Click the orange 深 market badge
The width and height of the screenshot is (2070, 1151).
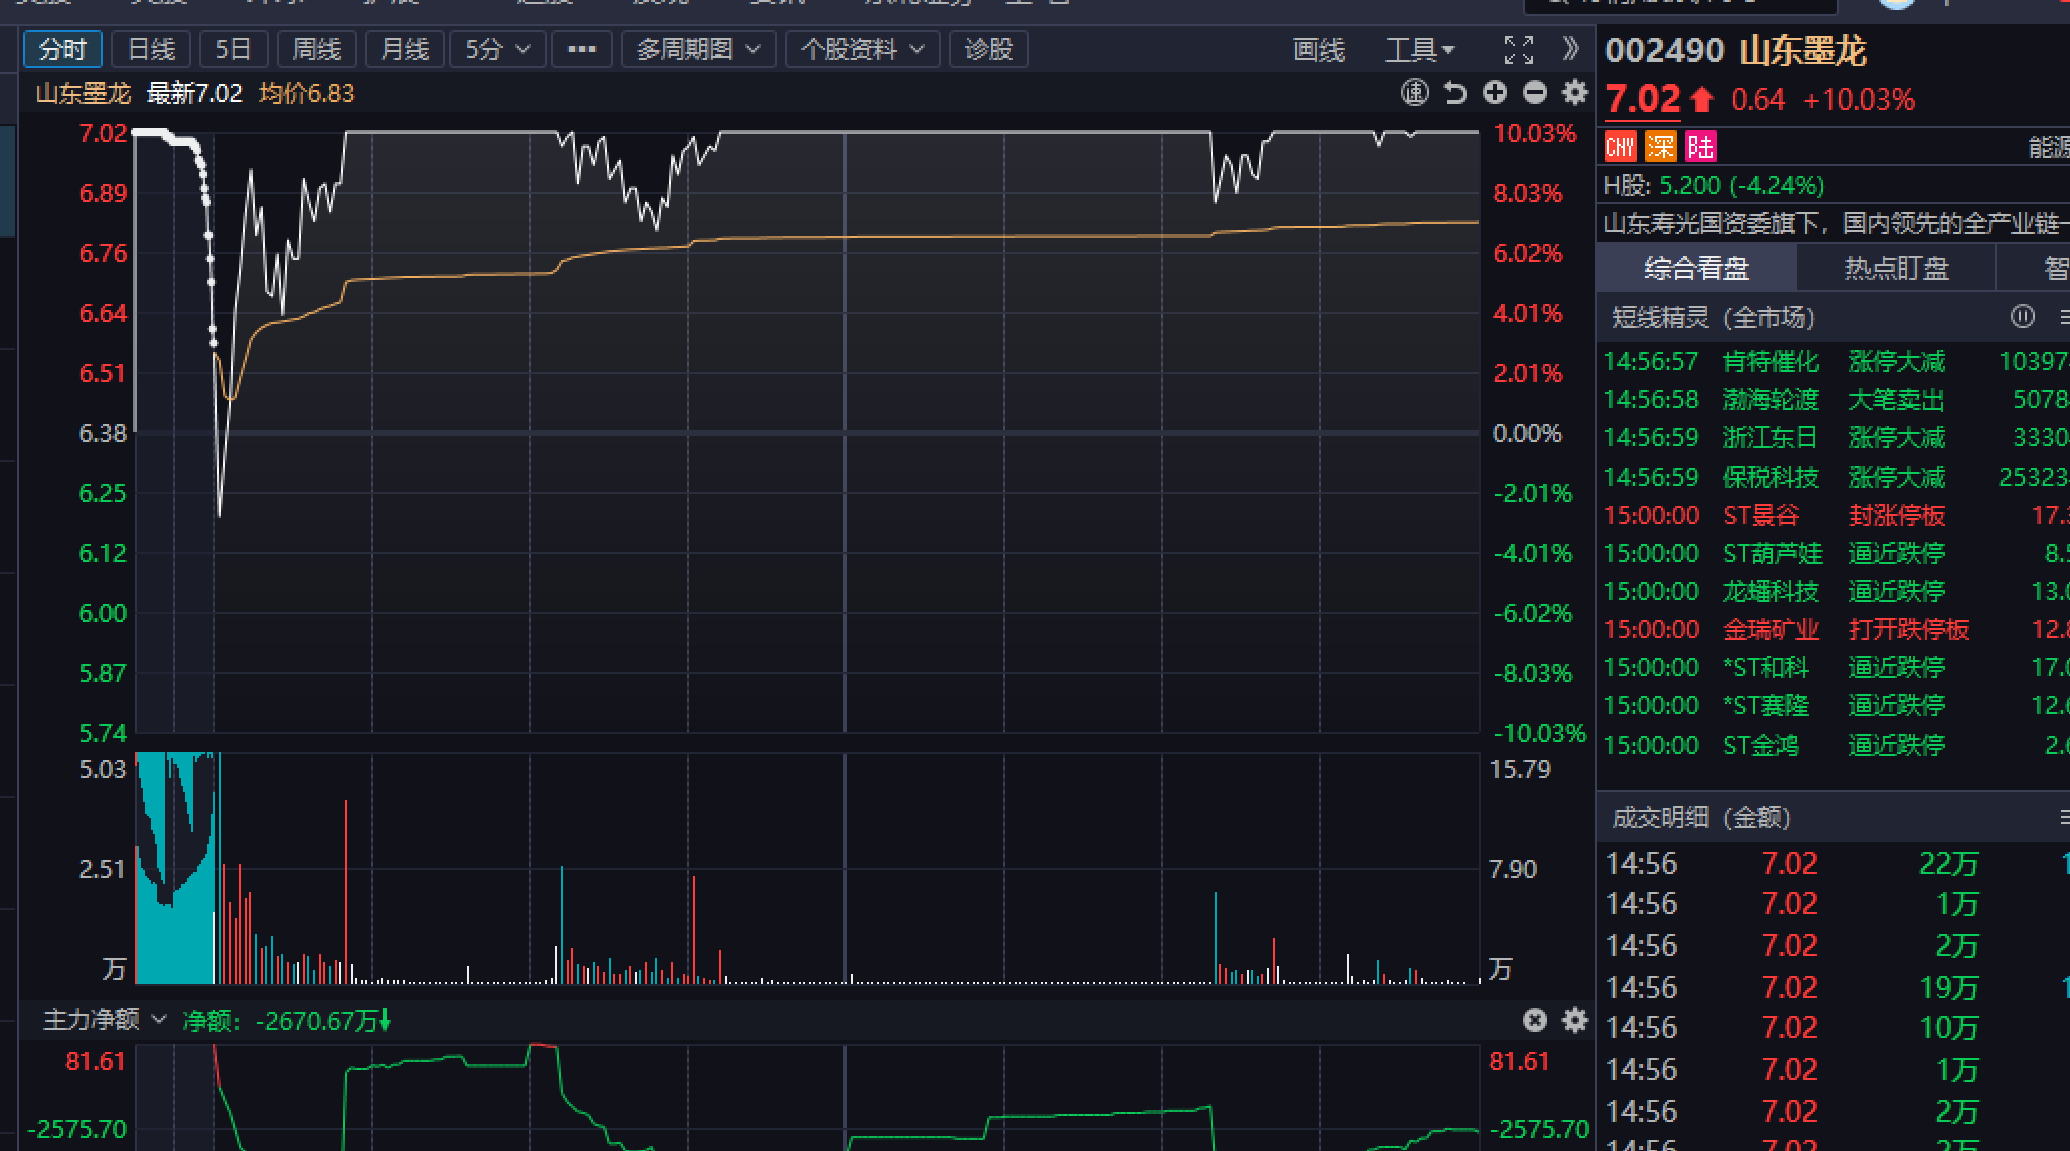1660,147
